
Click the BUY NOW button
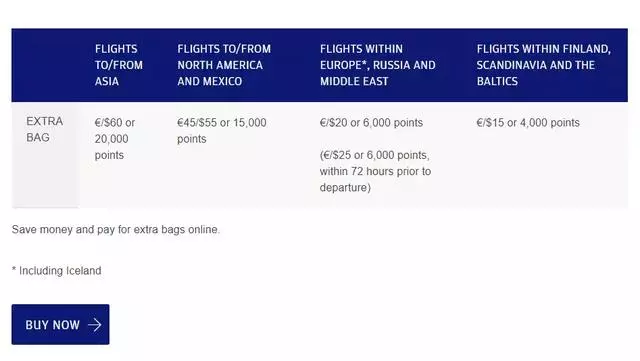(x=60, y=324)
